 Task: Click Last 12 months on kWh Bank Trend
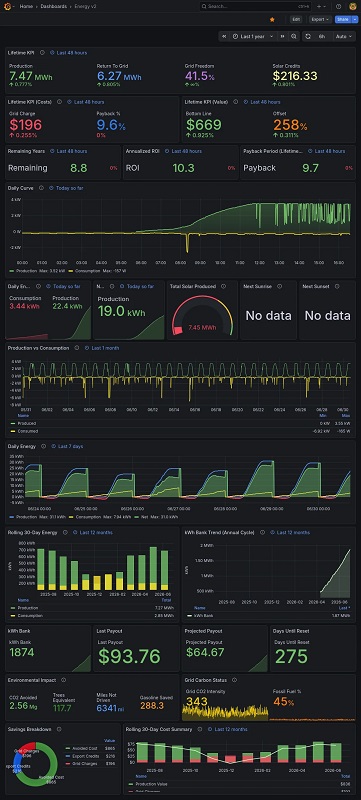tap(293, 532)
